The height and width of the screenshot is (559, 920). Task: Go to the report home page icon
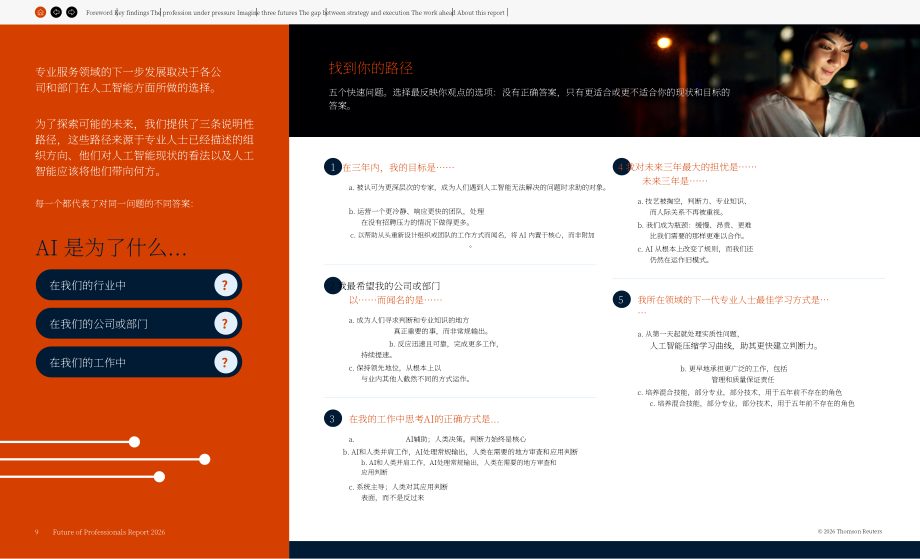click(x=40, y=12)
